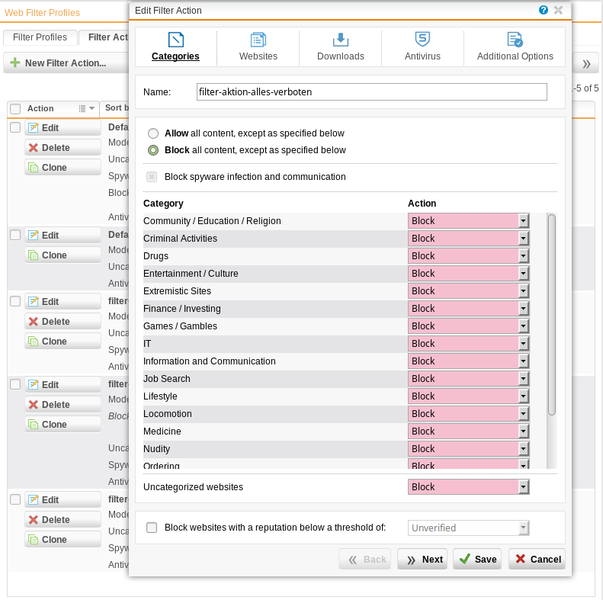Click the green plus New Filter Action icon
603x600 pixels.
pyautogui.click(x=16, y=64)
